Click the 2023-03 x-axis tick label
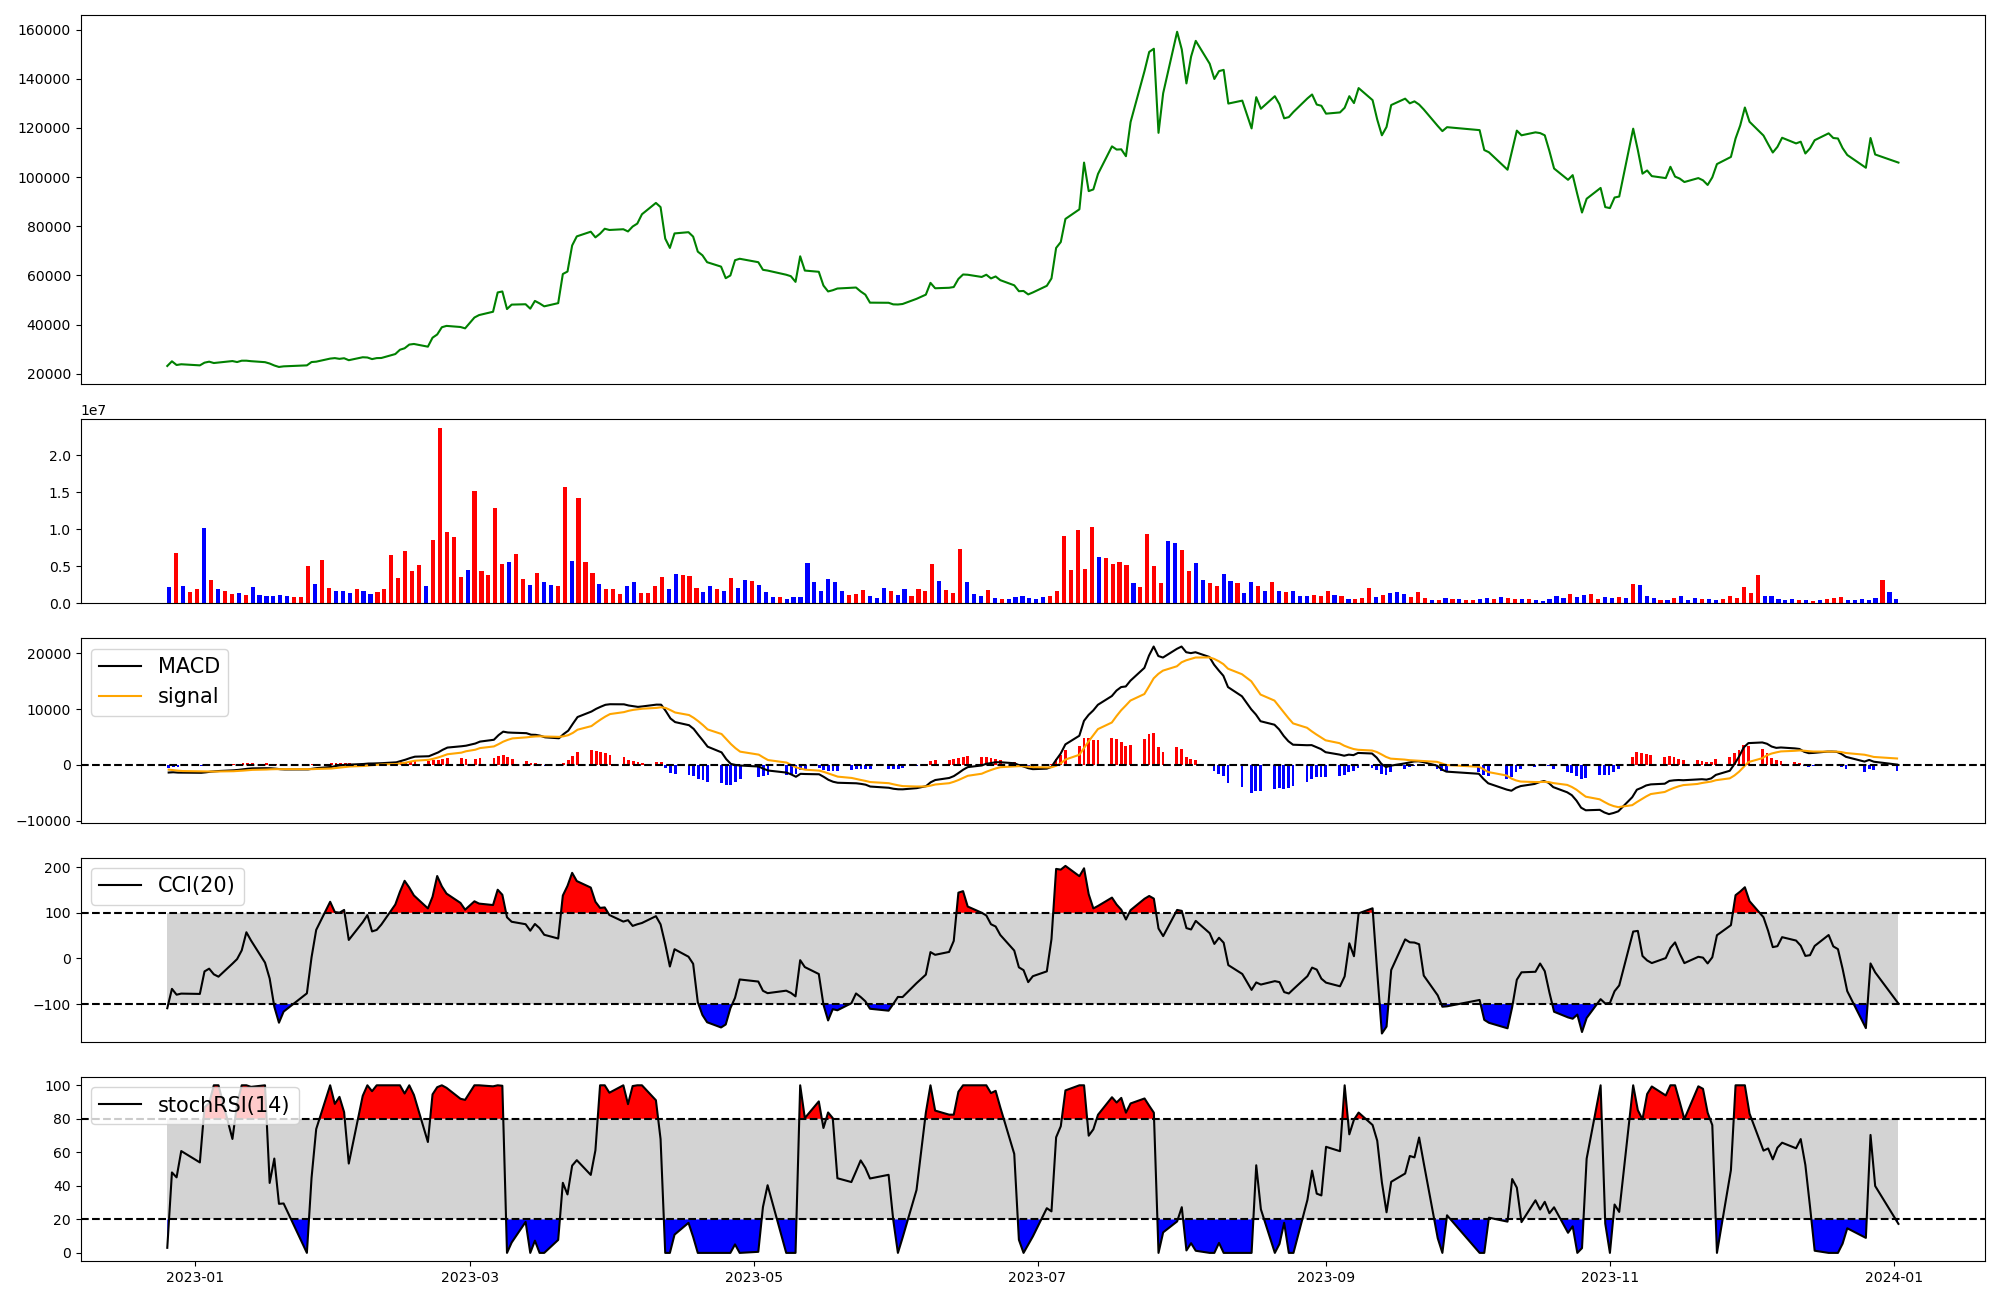Screen dimensions: 2000x1300 click(x=470, y=1277)
